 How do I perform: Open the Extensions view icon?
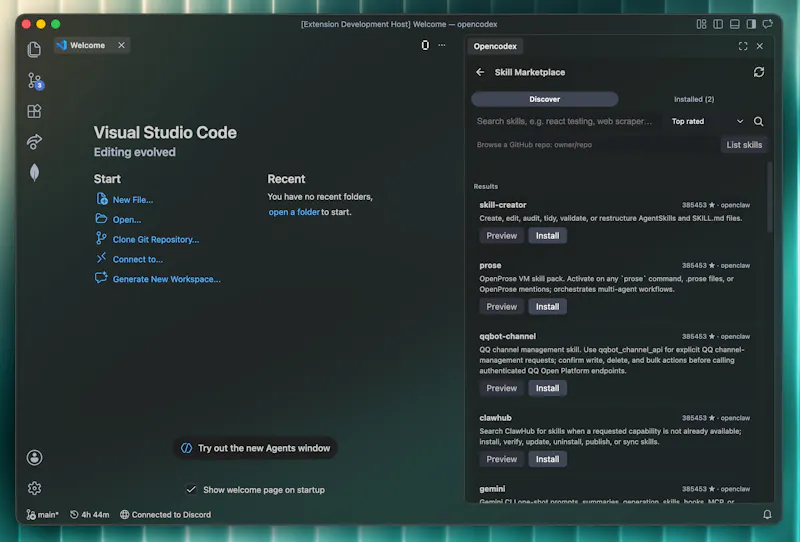34,111
